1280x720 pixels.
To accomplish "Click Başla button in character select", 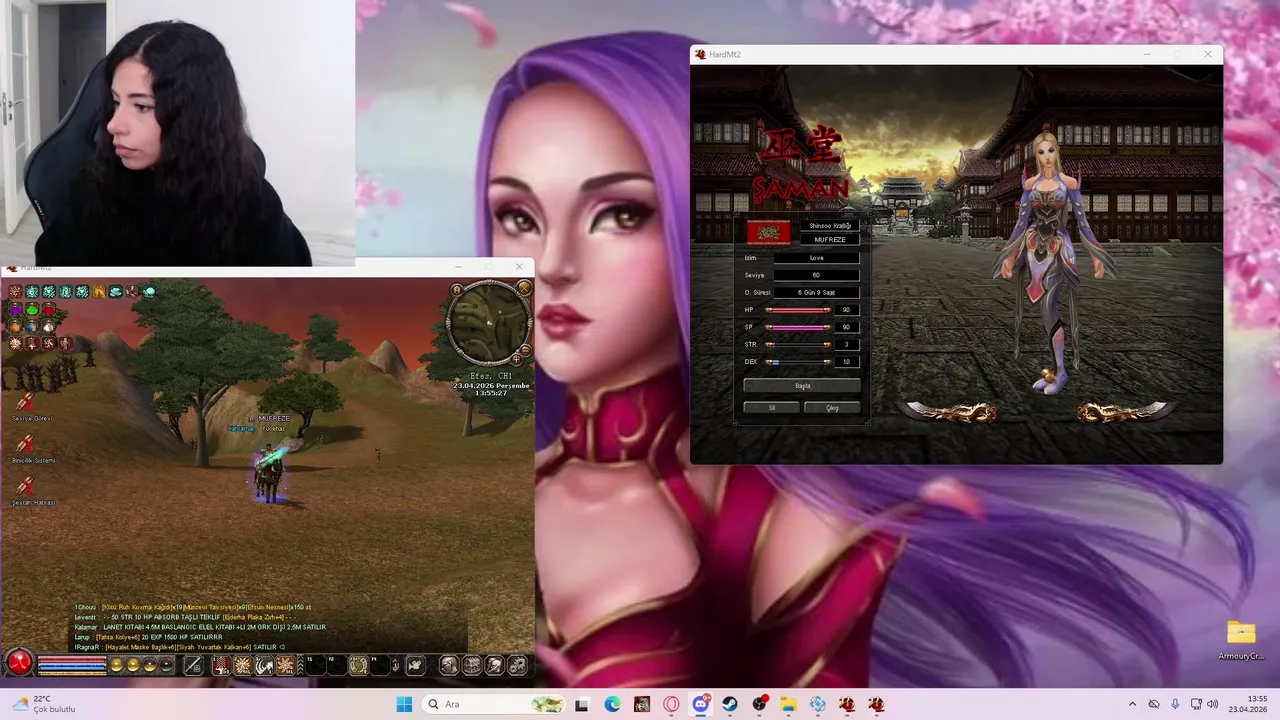I will [x=802, y=386].
